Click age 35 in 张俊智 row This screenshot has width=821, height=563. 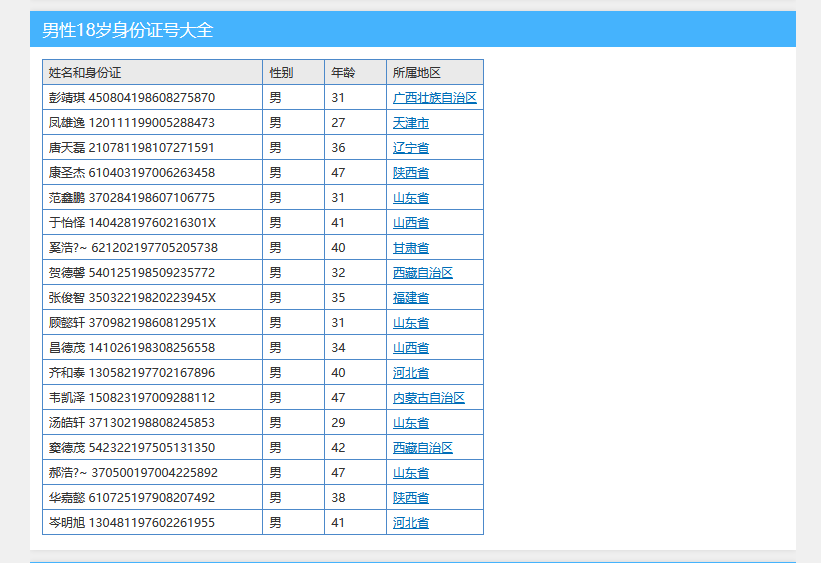point(355,297)
